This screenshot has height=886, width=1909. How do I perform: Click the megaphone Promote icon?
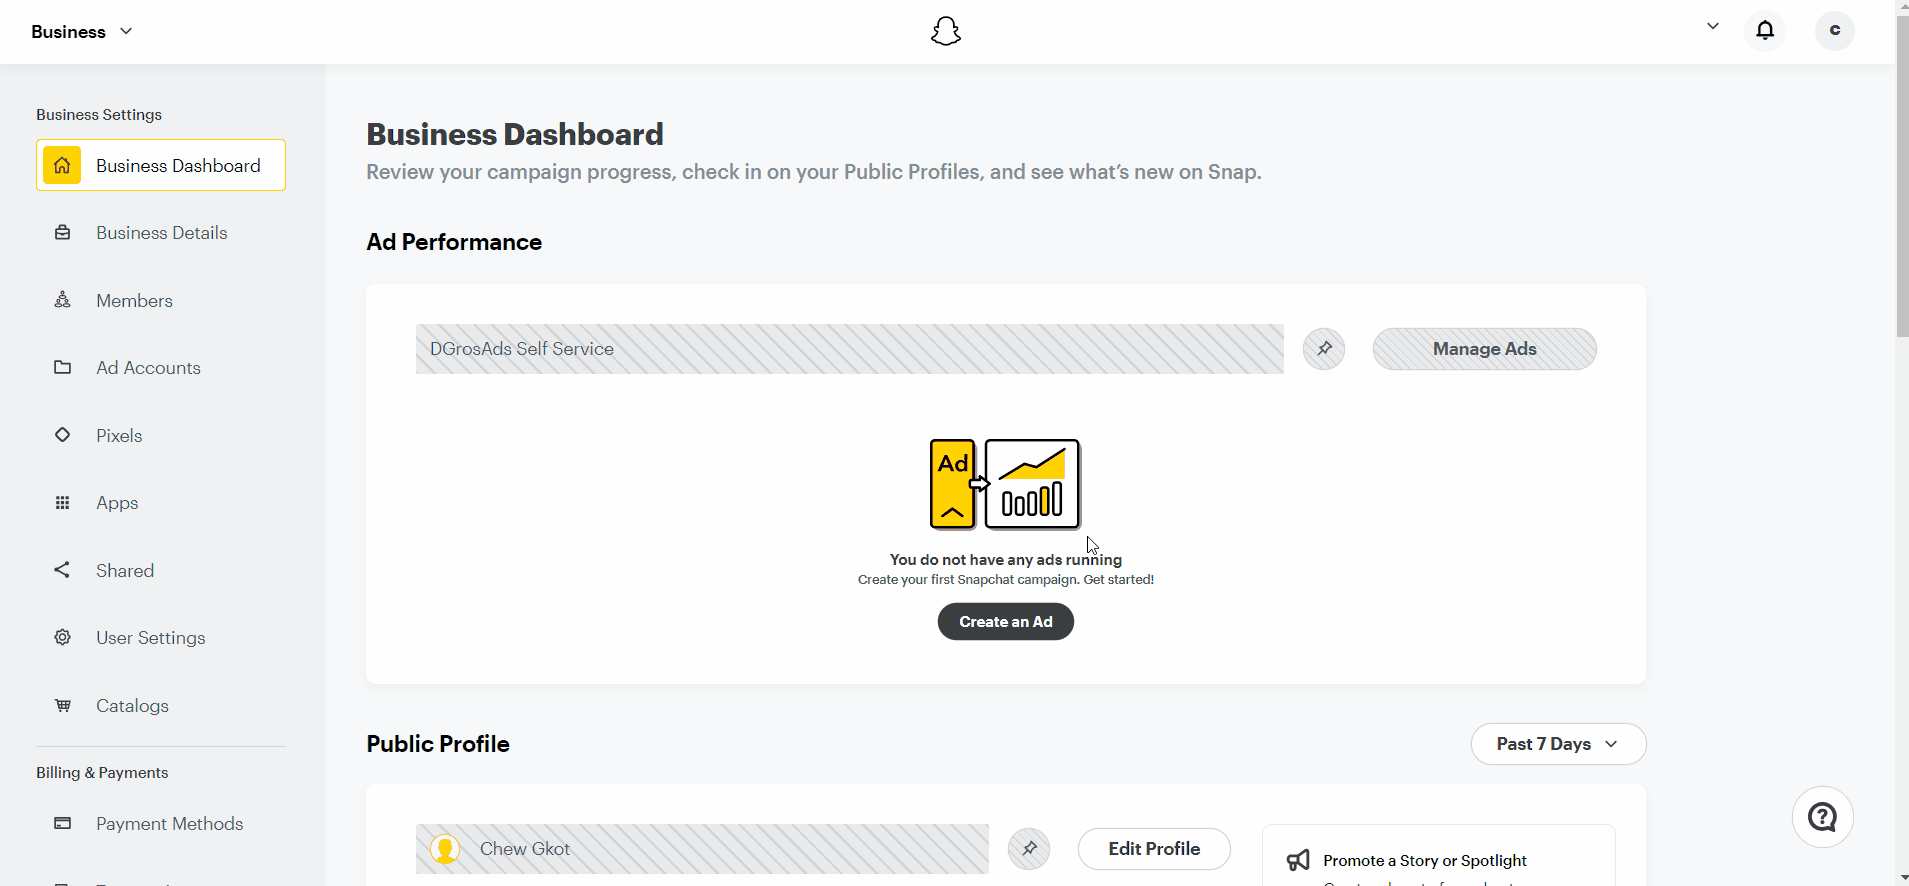1298,860
